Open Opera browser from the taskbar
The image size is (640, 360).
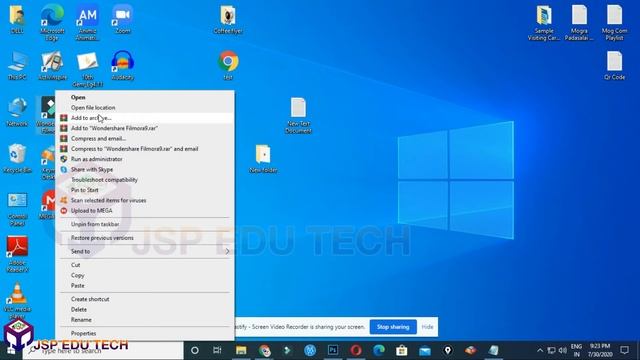tap(356, 350)
